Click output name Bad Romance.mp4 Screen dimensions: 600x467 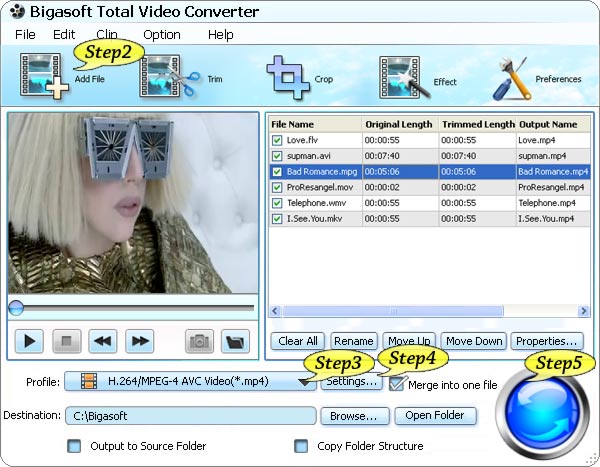pyautogui.click(x=553, y=171)
